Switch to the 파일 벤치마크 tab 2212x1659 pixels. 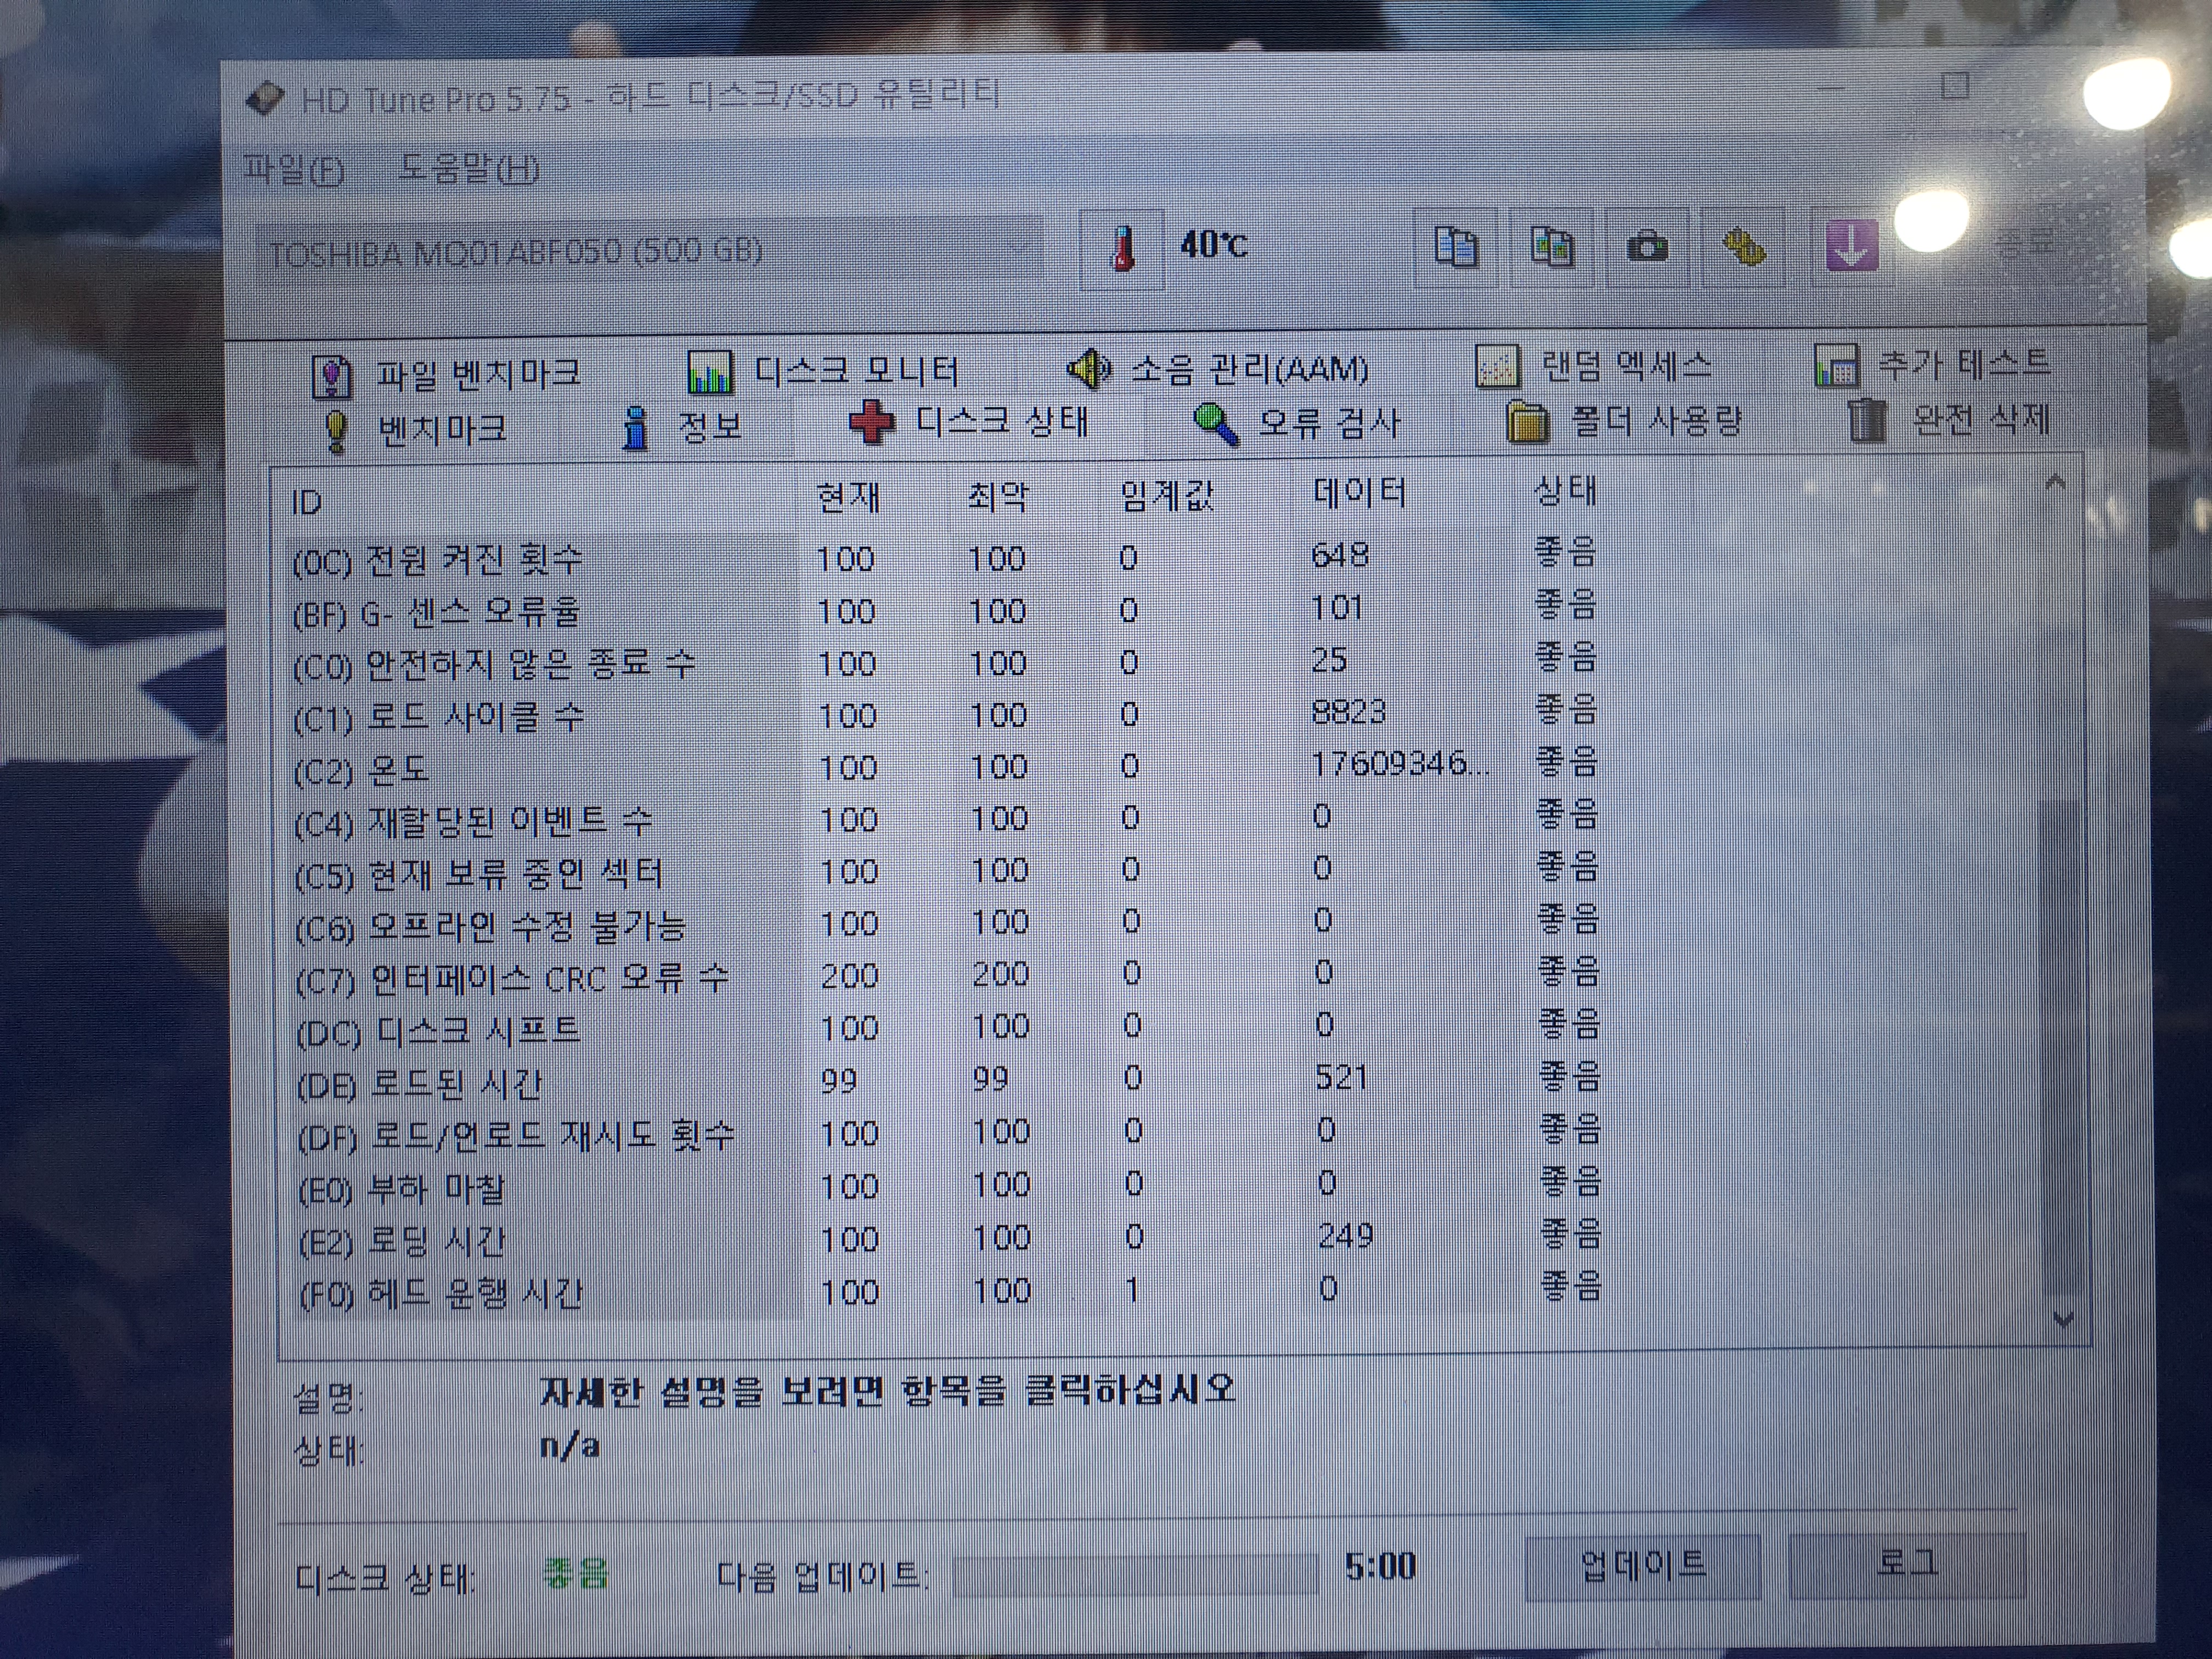click(447, 375)
